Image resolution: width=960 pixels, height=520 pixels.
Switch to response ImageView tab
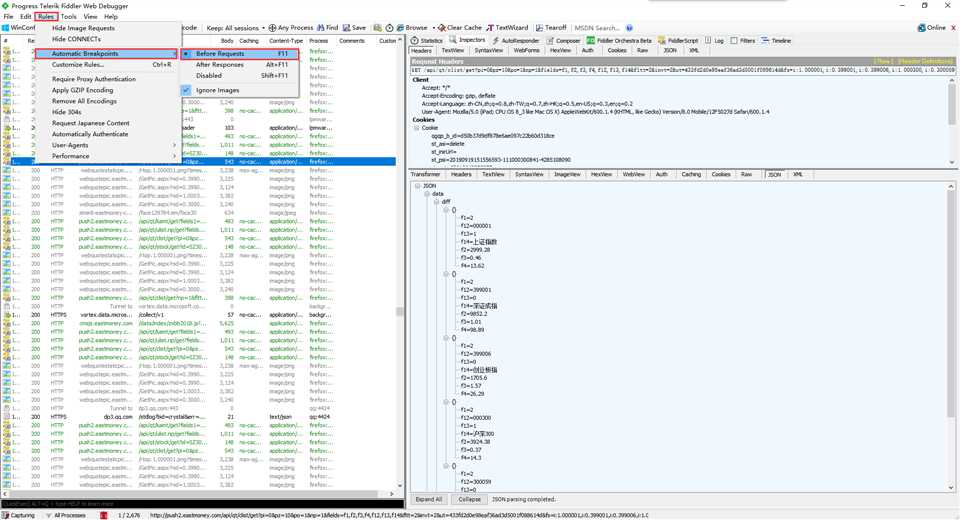point(567,175)
